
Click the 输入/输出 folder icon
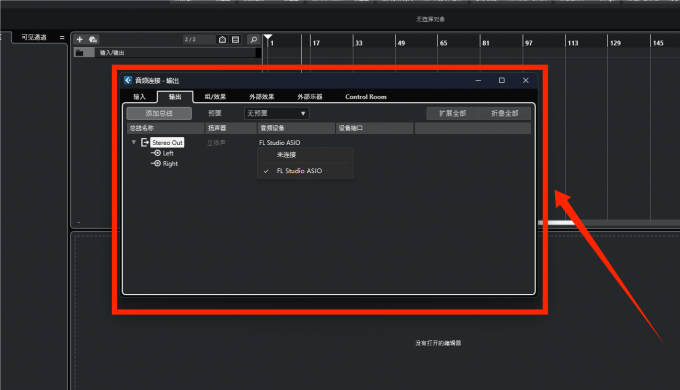[79, 53]
